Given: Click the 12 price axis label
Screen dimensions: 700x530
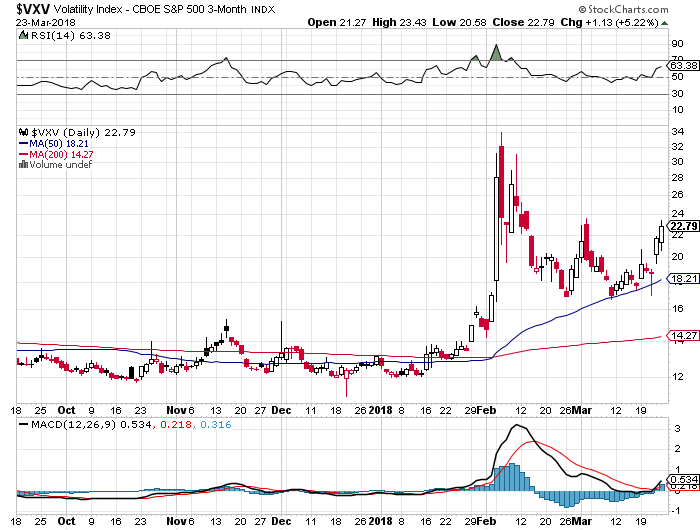Looking at the screenshot, I should [677, 376].
